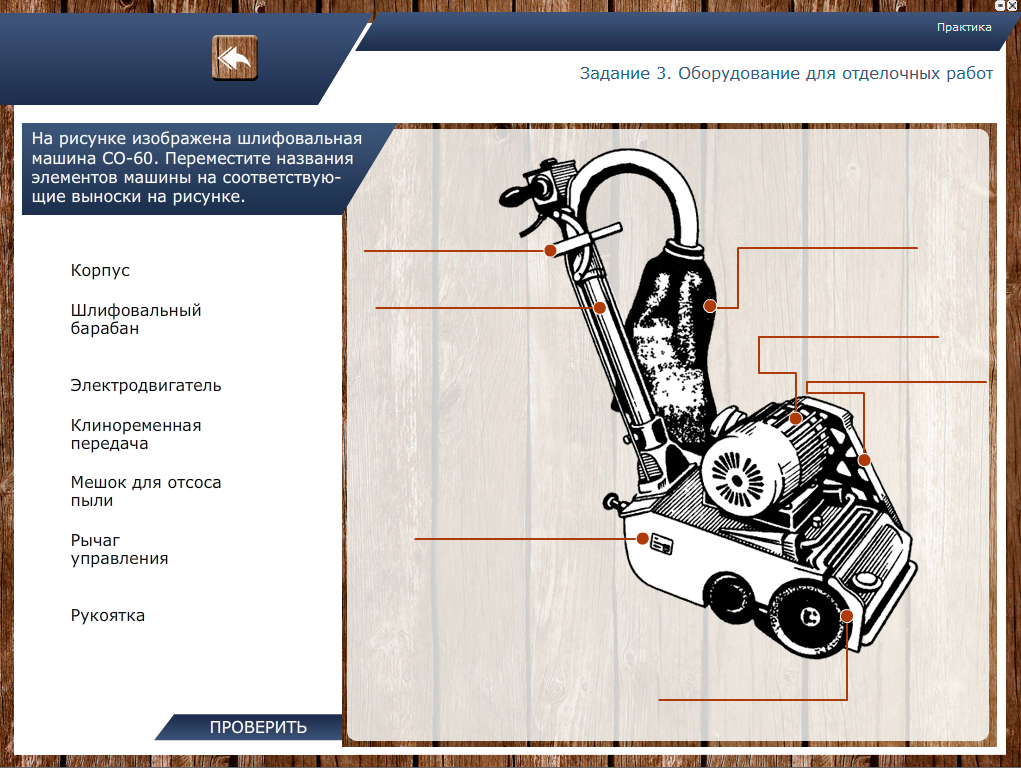Click the callout dot on the belt drive guard
1021x768 pixels.
(x=865, y=460)
